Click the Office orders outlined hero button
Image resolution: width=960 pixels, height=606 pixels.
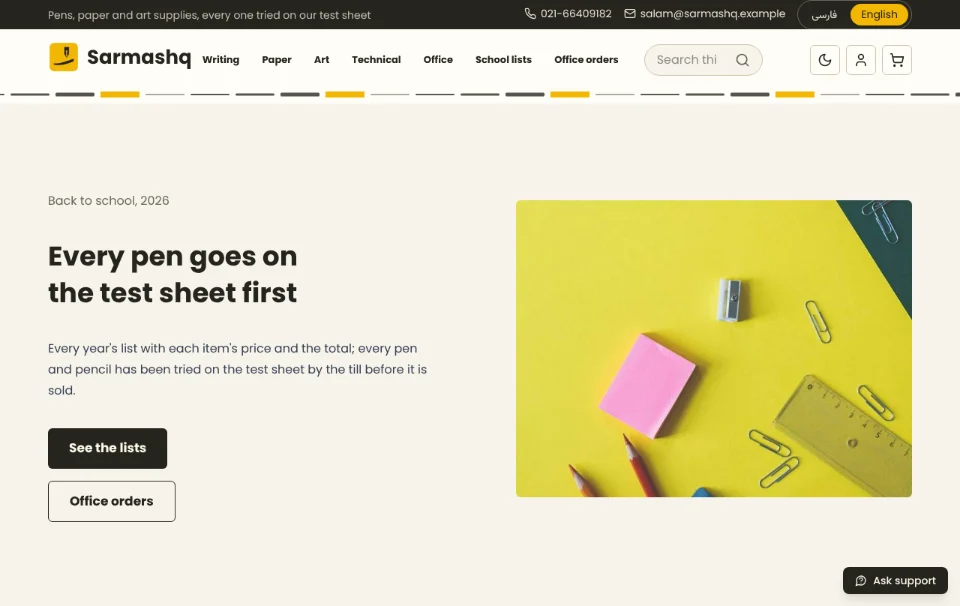click(112, 501)
